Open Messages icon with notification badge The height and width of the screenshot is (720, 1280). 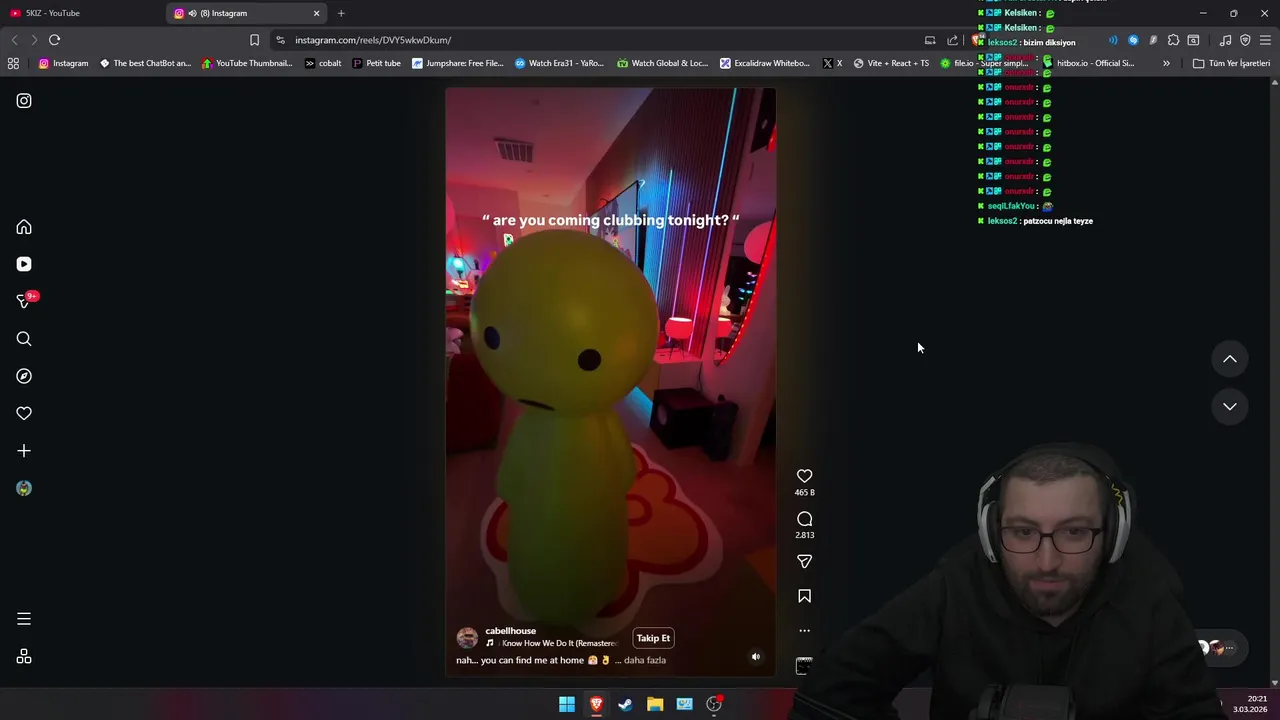point(24,301)
